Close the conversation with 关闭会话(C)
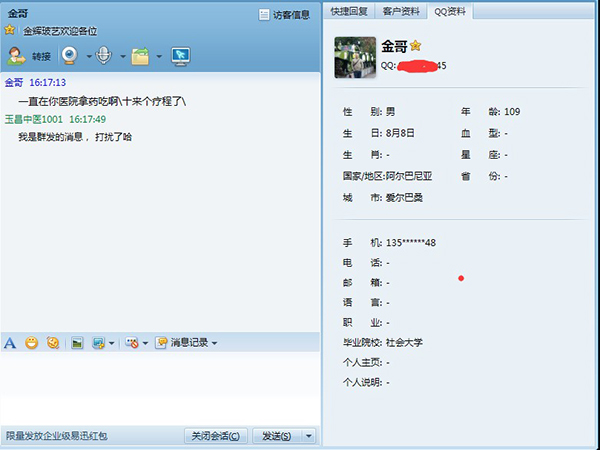 (x=215, y=436)
